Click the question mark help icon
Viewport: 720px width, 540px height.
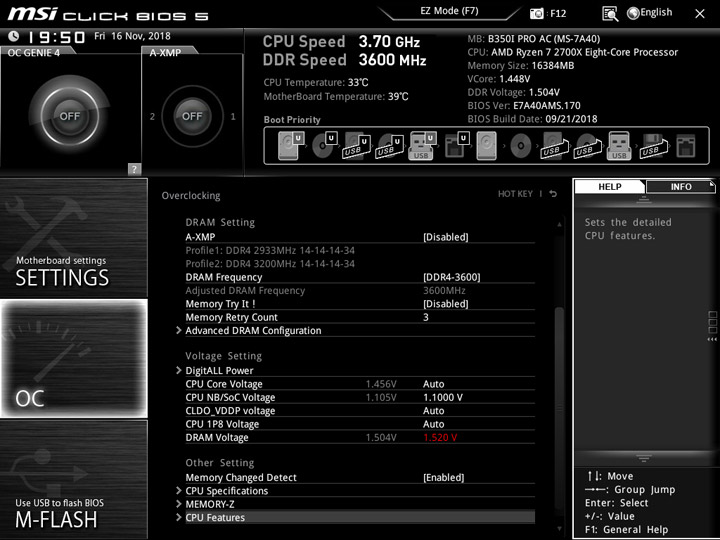pos(134,169)
